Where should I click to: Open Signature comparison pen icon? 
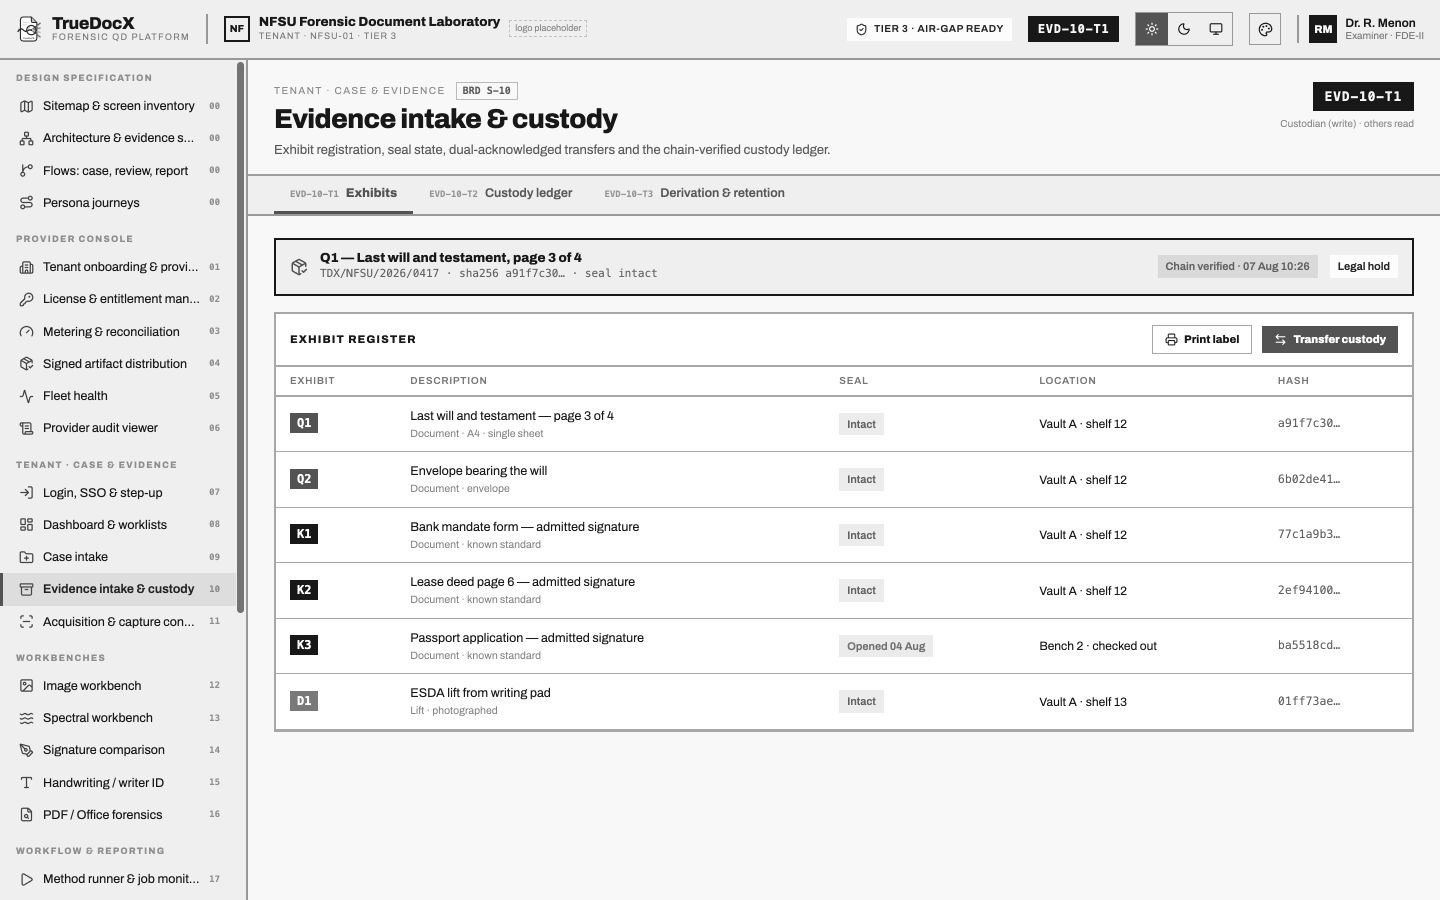(26, 750)
